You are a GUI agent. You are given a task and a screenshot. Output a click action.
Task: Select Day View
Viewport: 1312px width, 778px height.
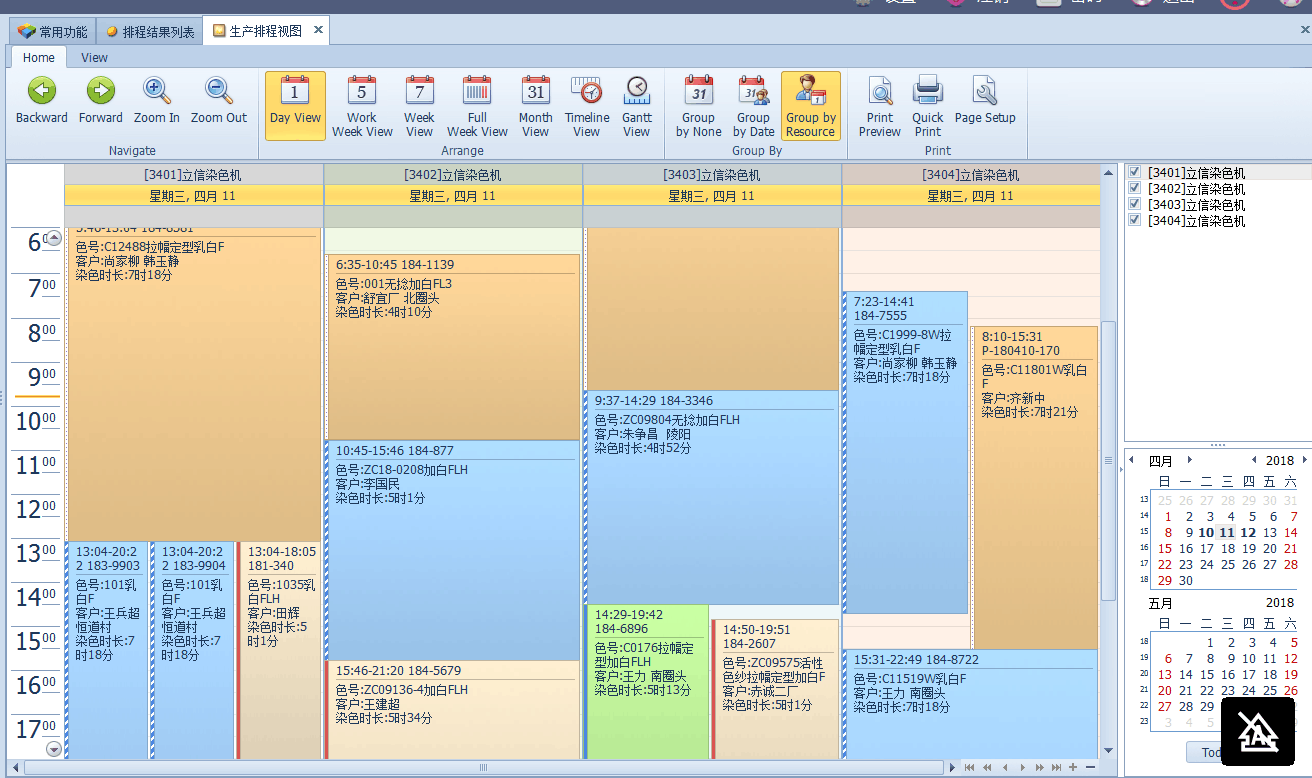click(x=295, y=105)
